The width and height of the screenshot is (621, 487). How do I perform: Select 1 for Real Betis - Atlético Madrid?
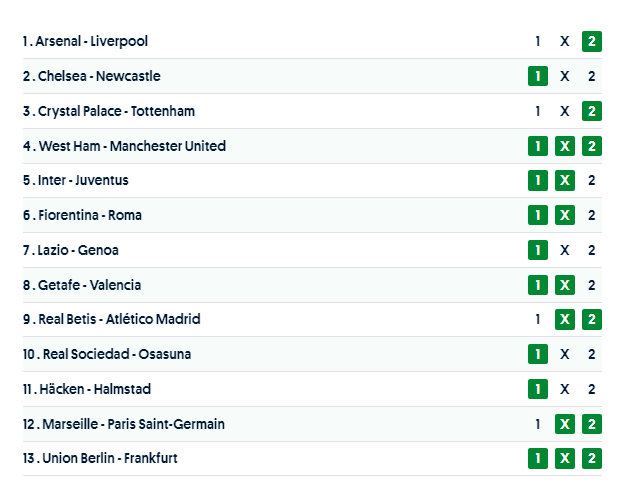click(x=537, y=320)
